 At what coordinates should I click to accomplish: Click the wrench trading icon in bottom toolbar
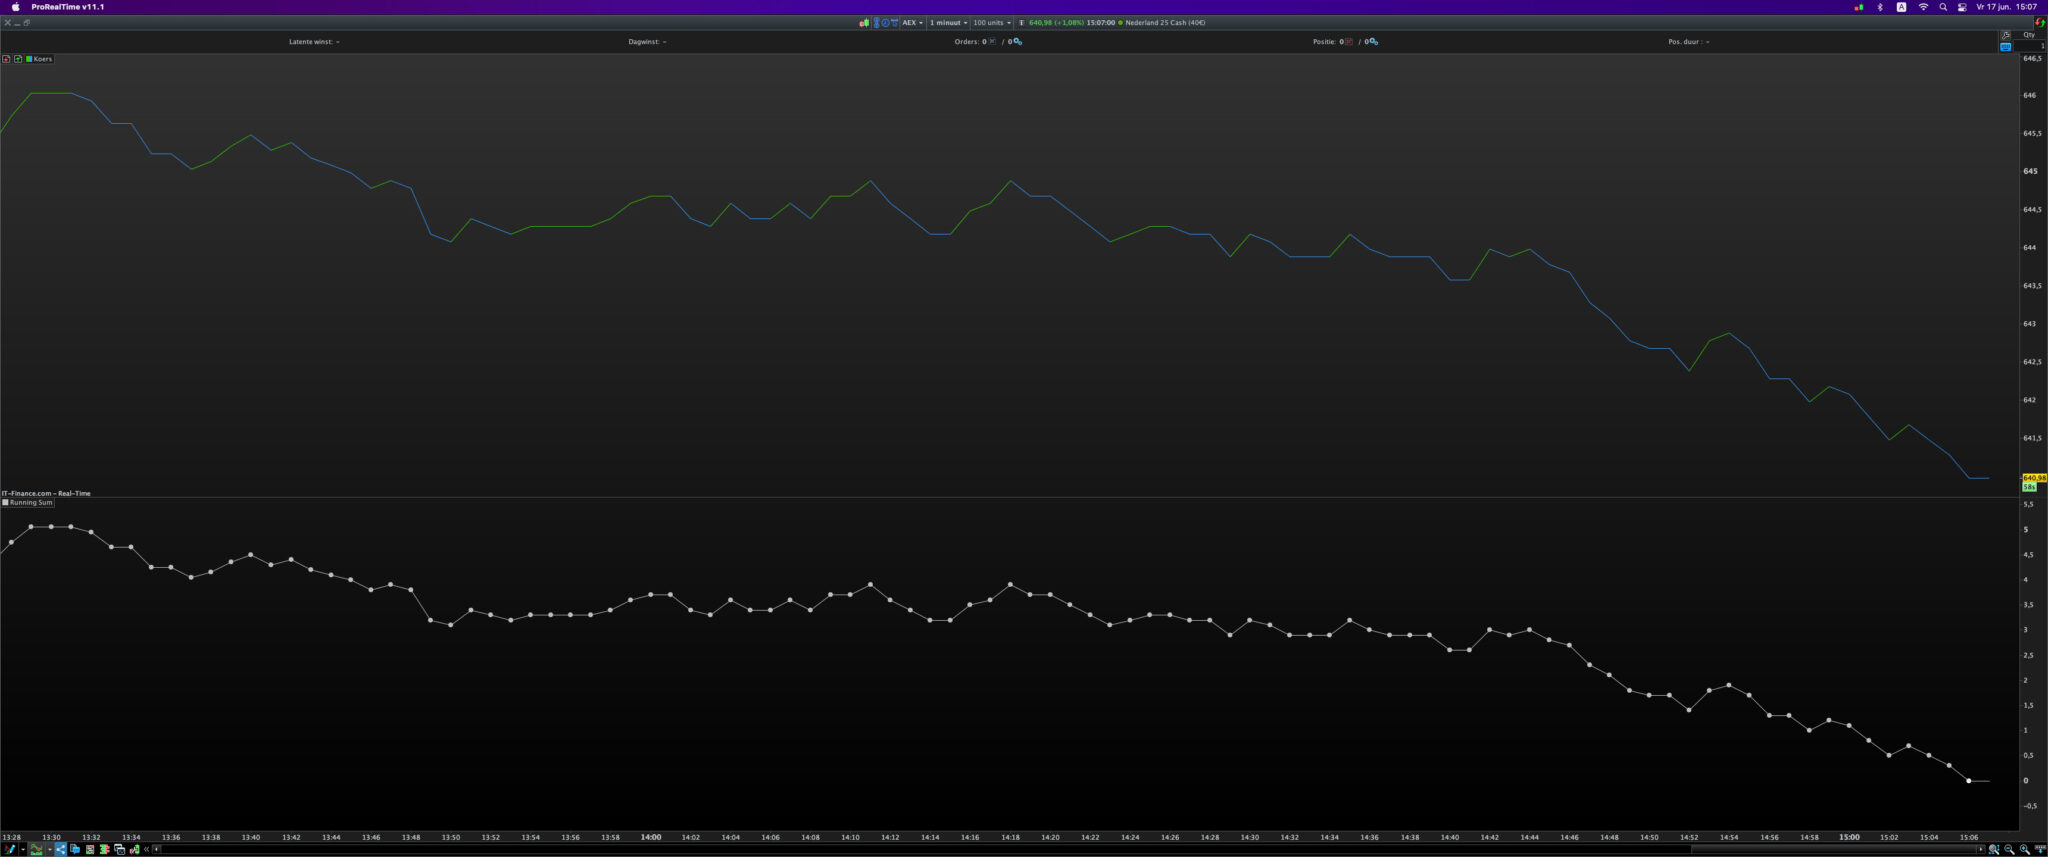point(134,850)
